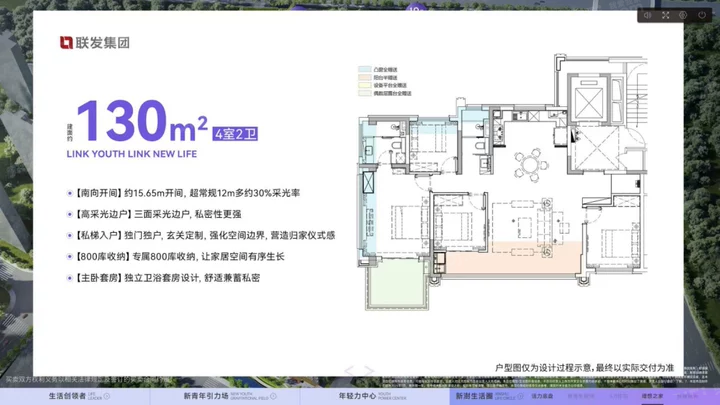Viewport: 720px width, 405px height.
Task: Click the 【主卧套房】 bullet line
Action: (x=163, y=278)
